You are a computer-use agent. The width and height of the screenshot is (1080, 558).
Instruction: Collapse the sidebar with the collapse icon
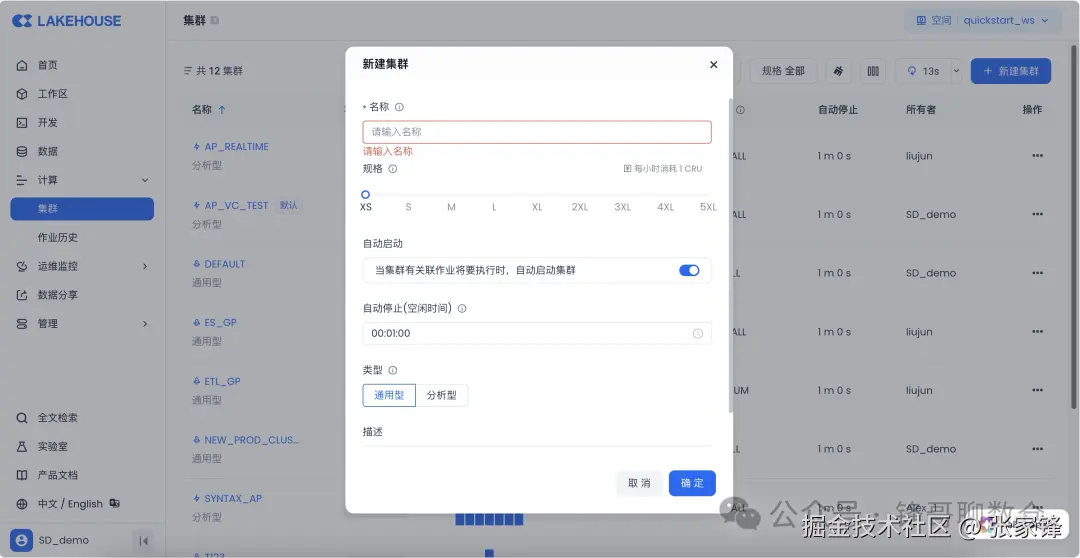point(143,541)
